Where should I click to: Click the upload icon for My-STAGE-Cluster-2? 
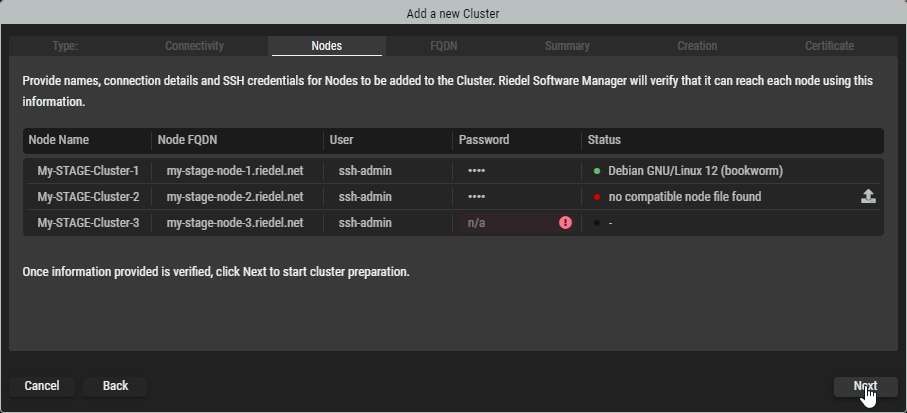(868, 197)
